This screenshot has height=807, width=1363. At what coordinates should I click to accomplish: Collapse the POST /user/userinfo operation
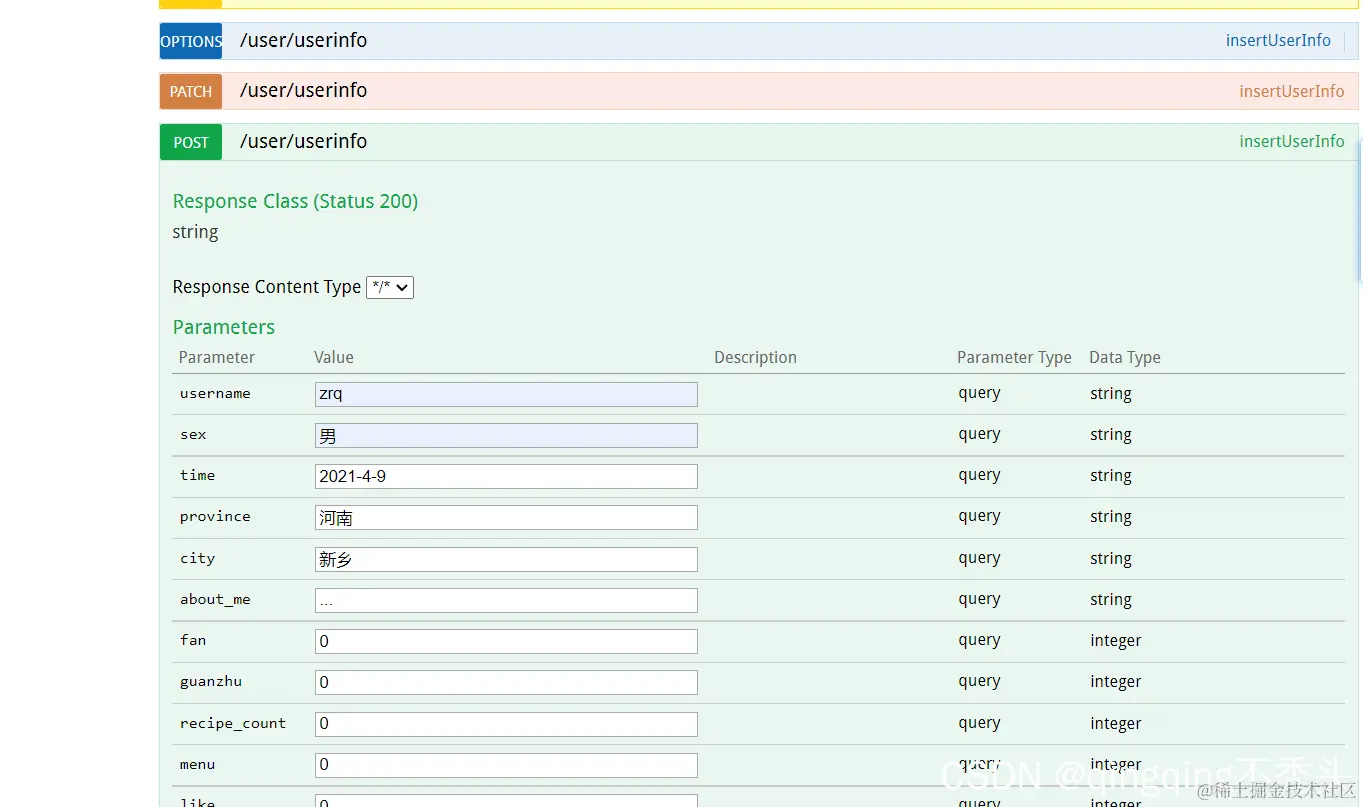click(x=303, y=142)
